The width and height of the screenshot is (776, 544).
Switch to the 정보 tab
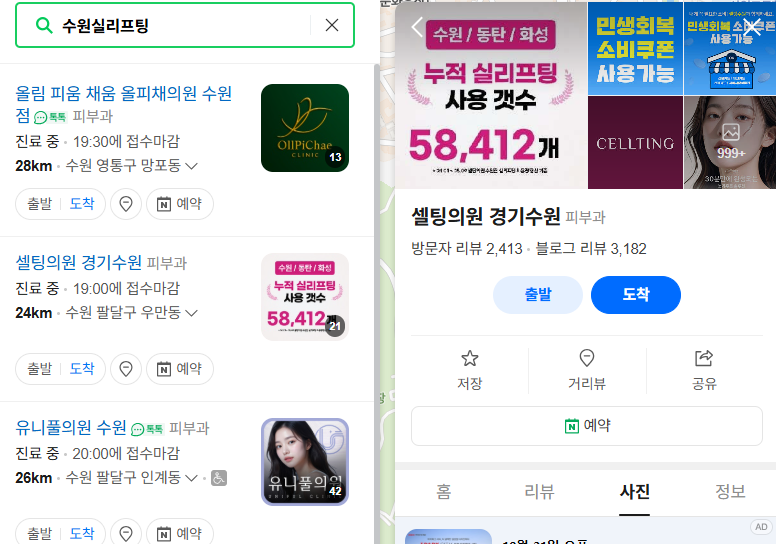(730, 492)
